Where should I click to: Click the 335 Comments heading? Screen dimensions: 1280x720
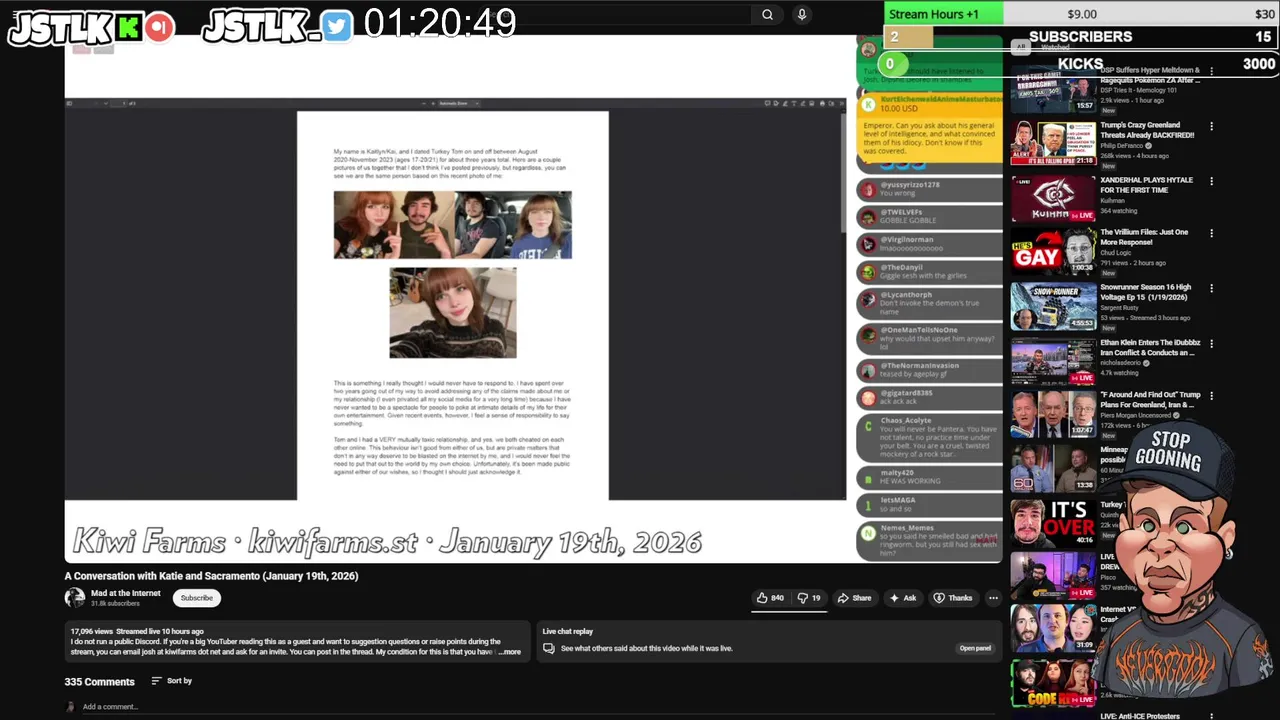(99, 682)
